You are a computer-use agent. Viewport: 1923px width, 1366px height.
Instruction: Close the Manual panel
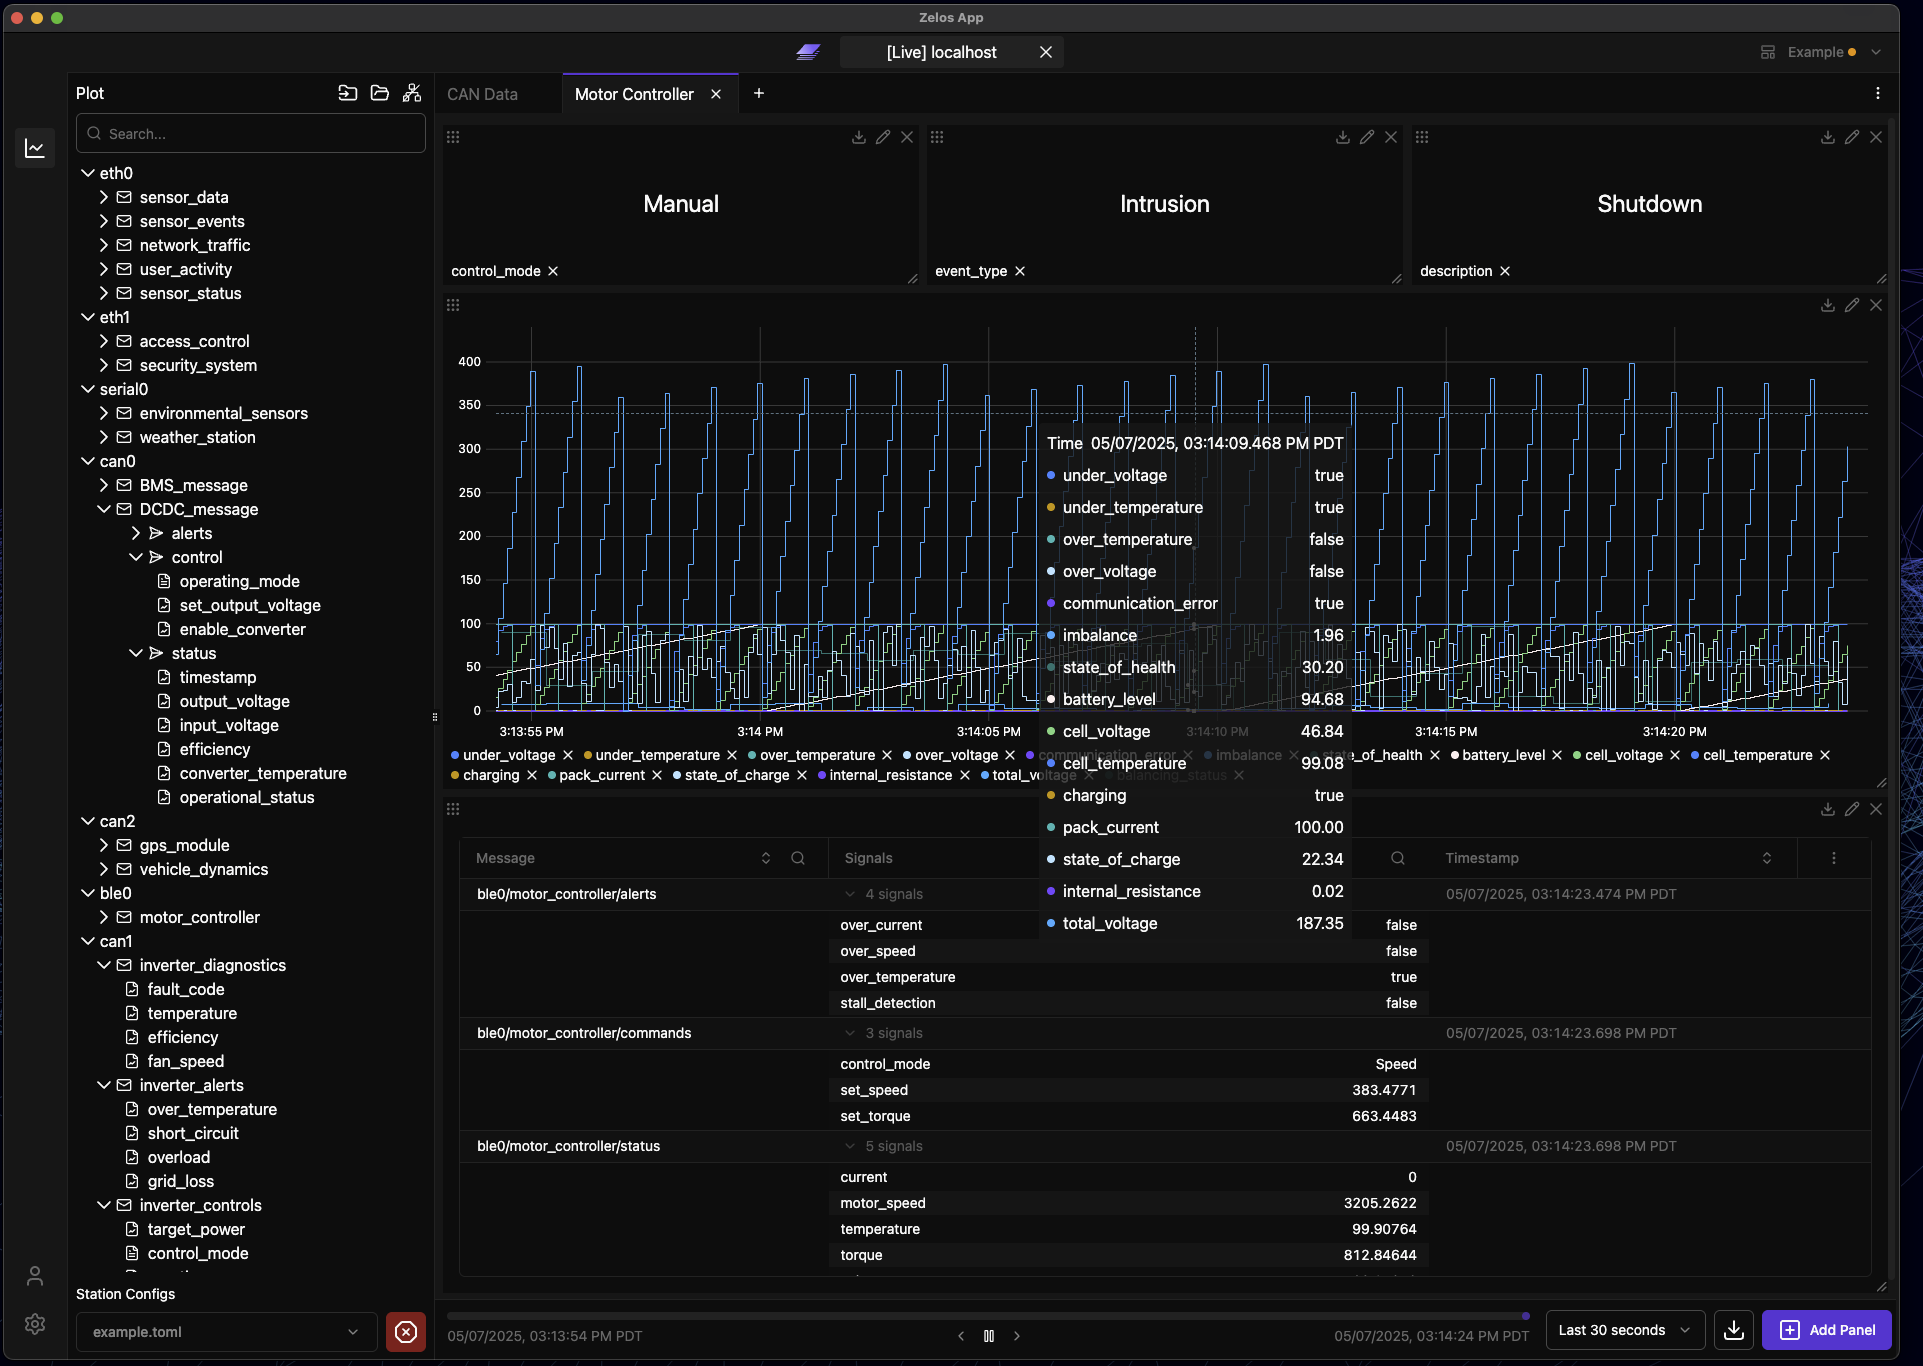pyautogui.click(x=907, y=137)
